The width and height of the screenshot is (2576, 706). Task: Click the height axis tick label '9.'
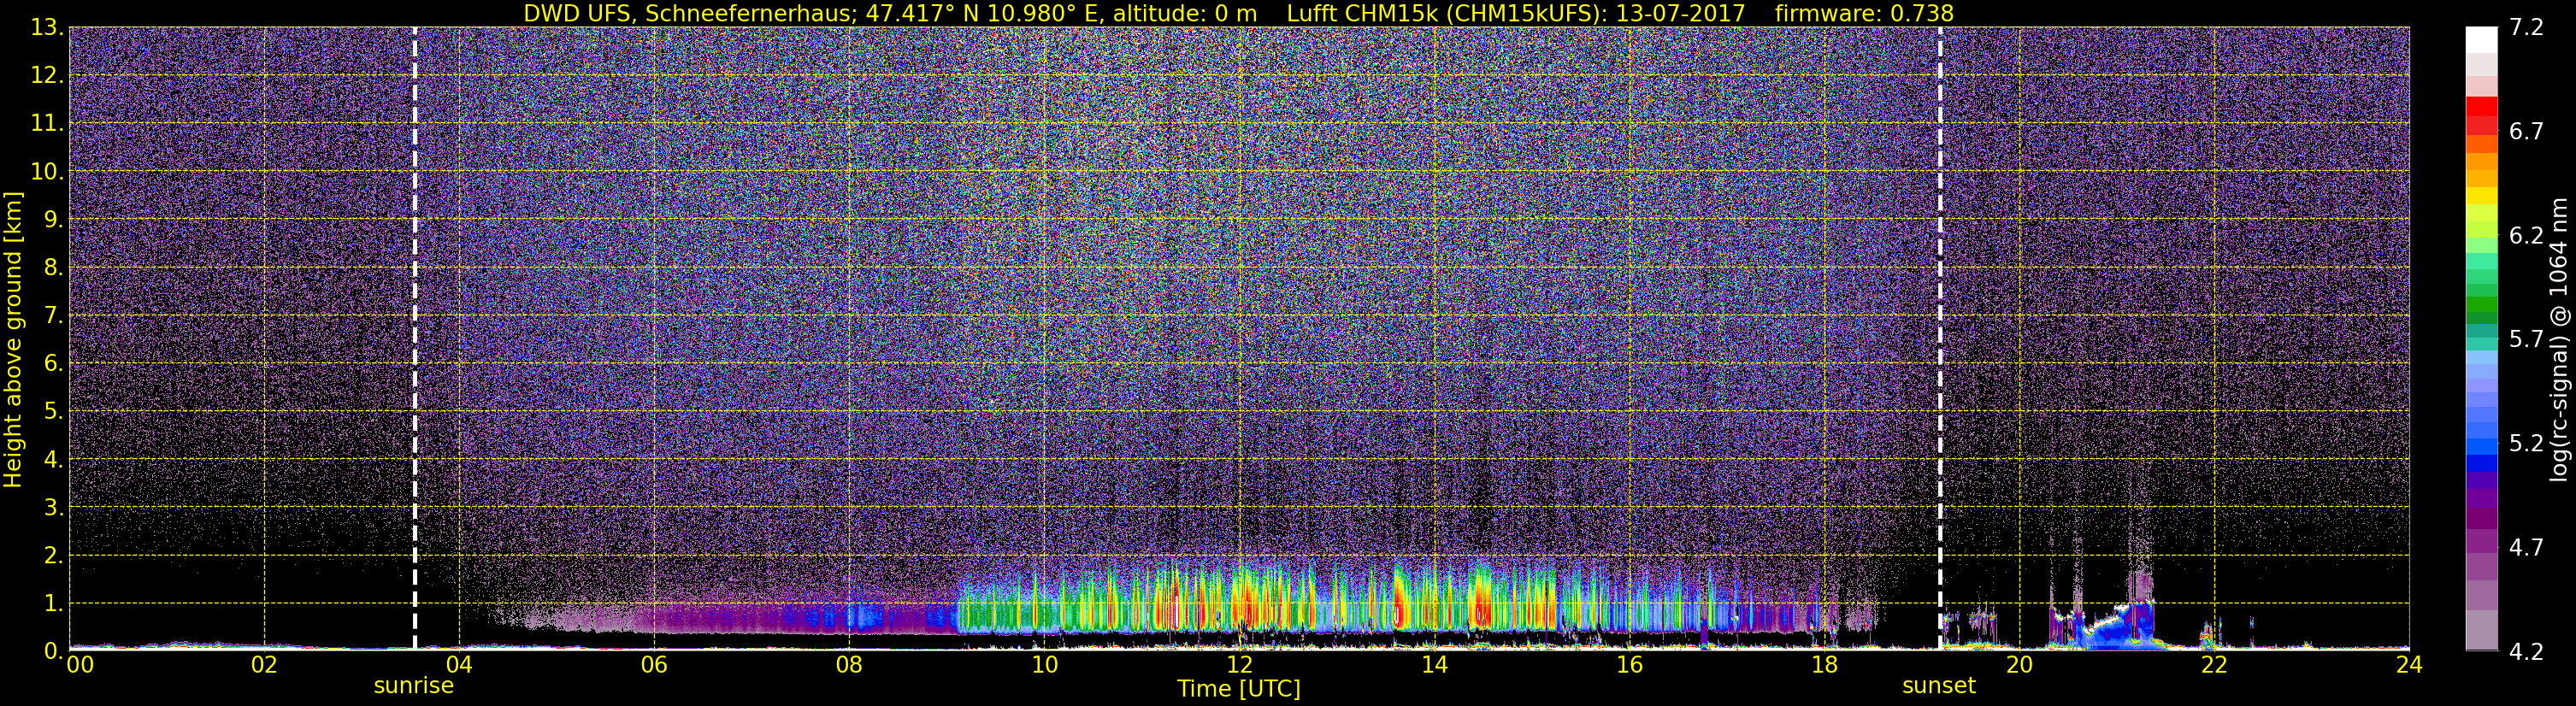[52, 219]
